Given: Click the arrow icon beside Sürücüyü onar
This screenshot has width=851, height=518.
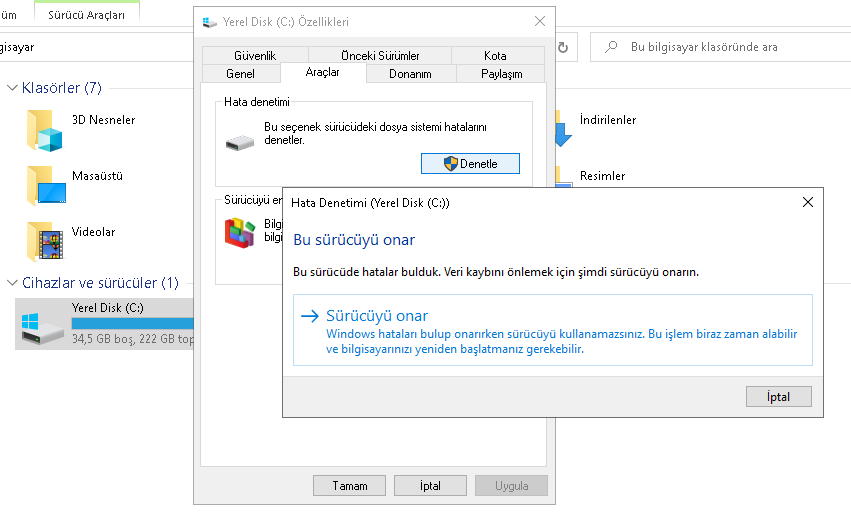Looking at the screenshot, I should [x=310, y=316].
